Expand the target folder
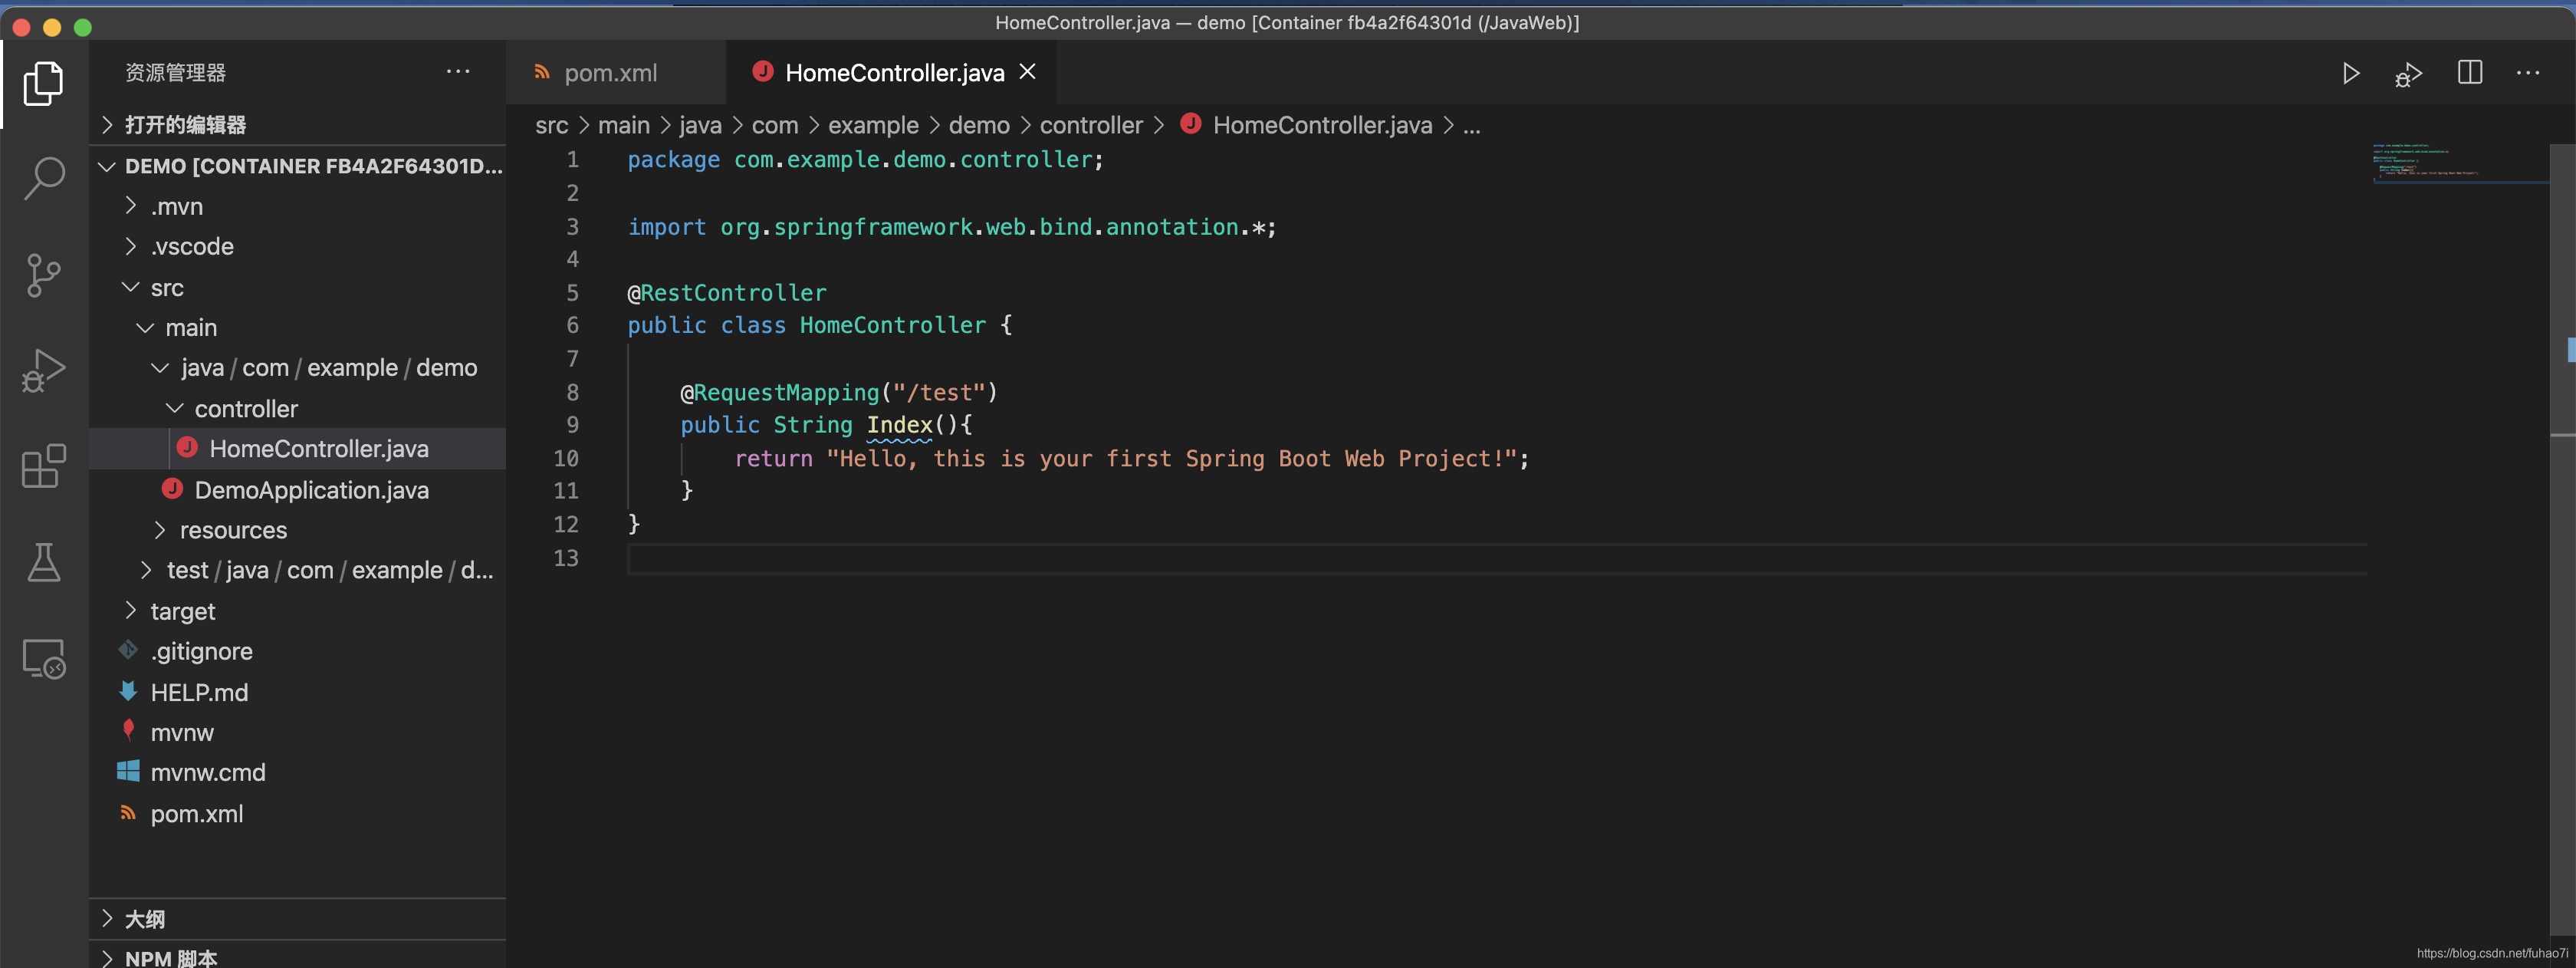The height and width of the screenshot is (968, 2576). click(297, 611)
